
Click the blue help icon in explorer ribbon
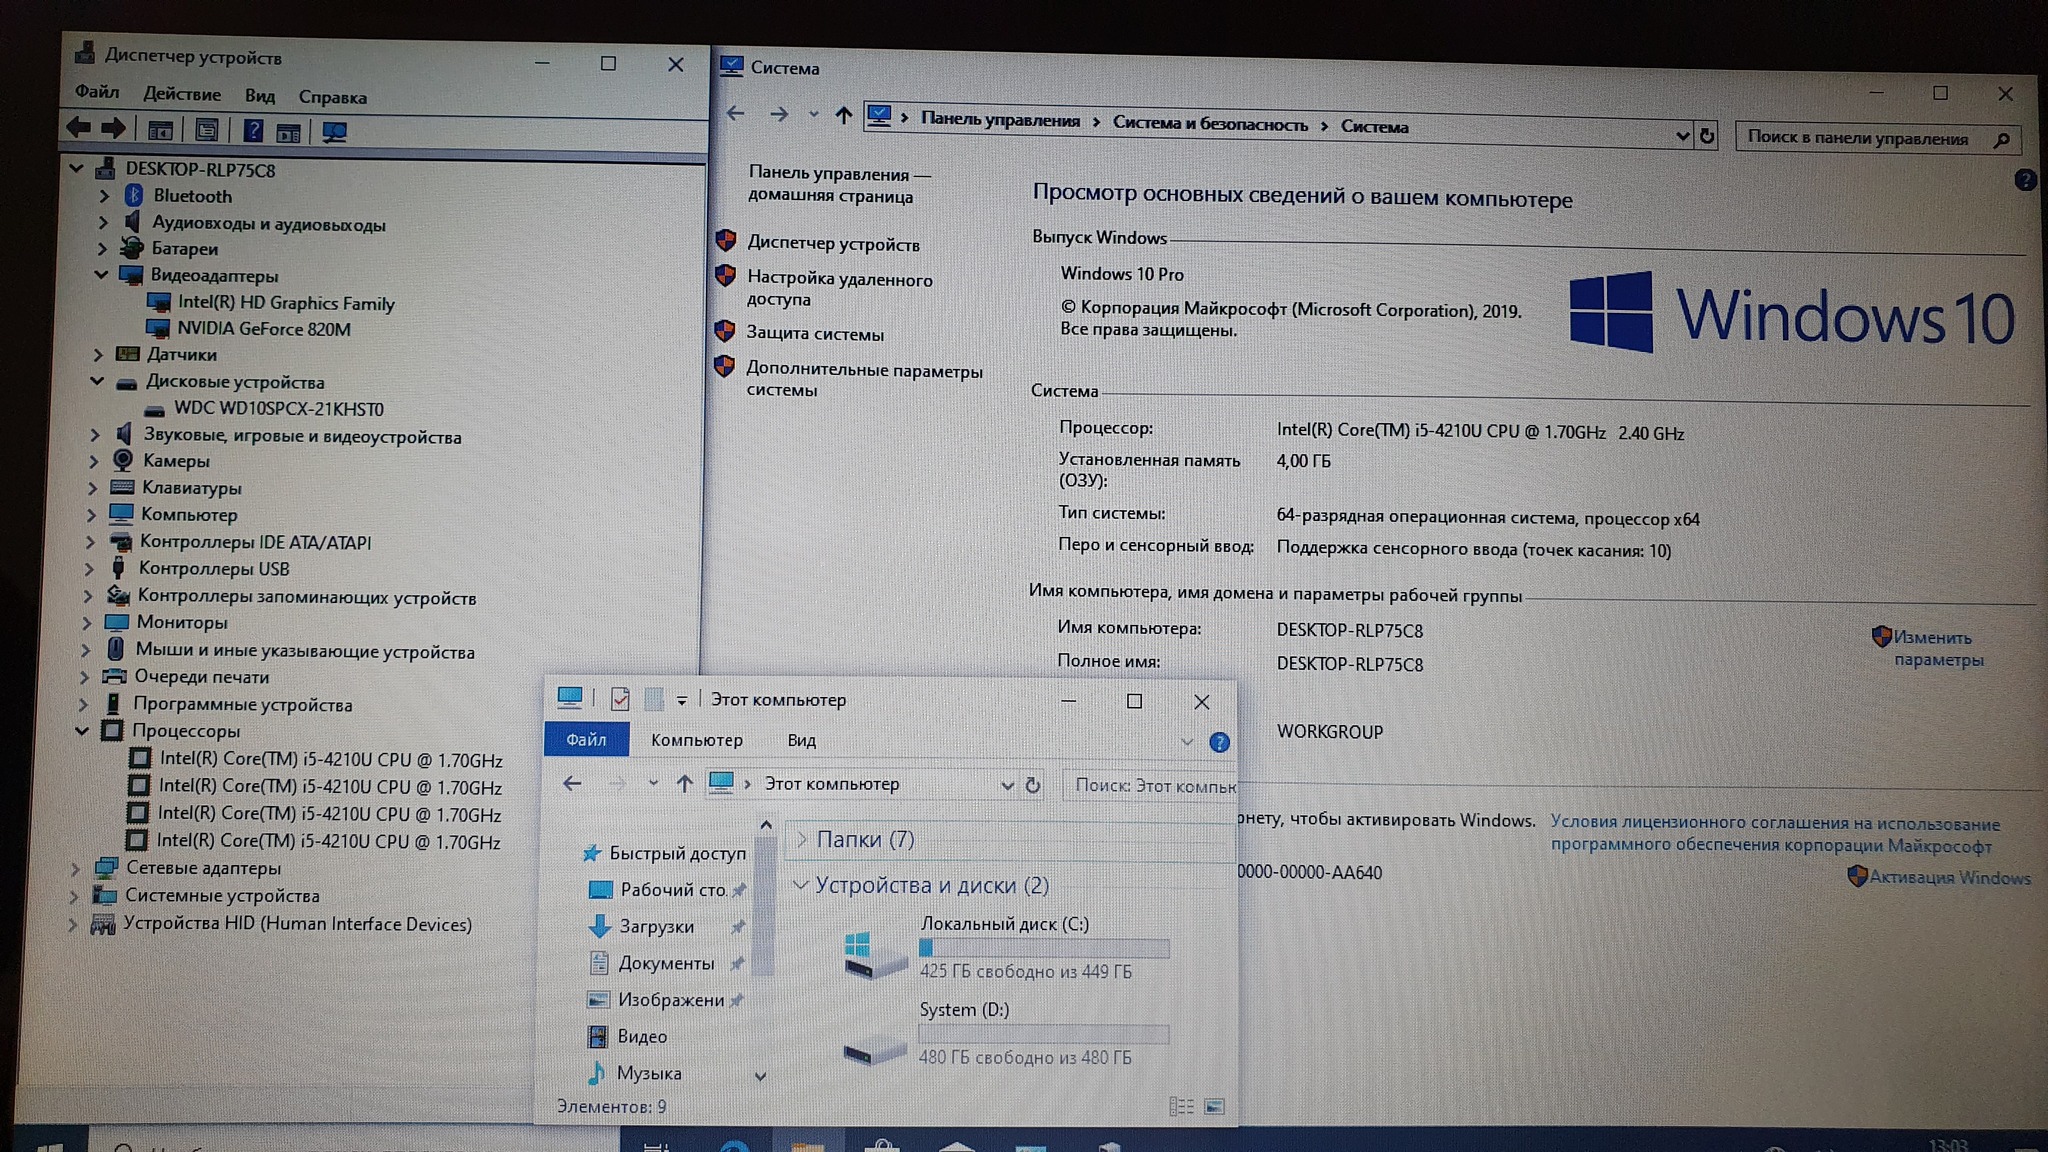(1219, 742)
